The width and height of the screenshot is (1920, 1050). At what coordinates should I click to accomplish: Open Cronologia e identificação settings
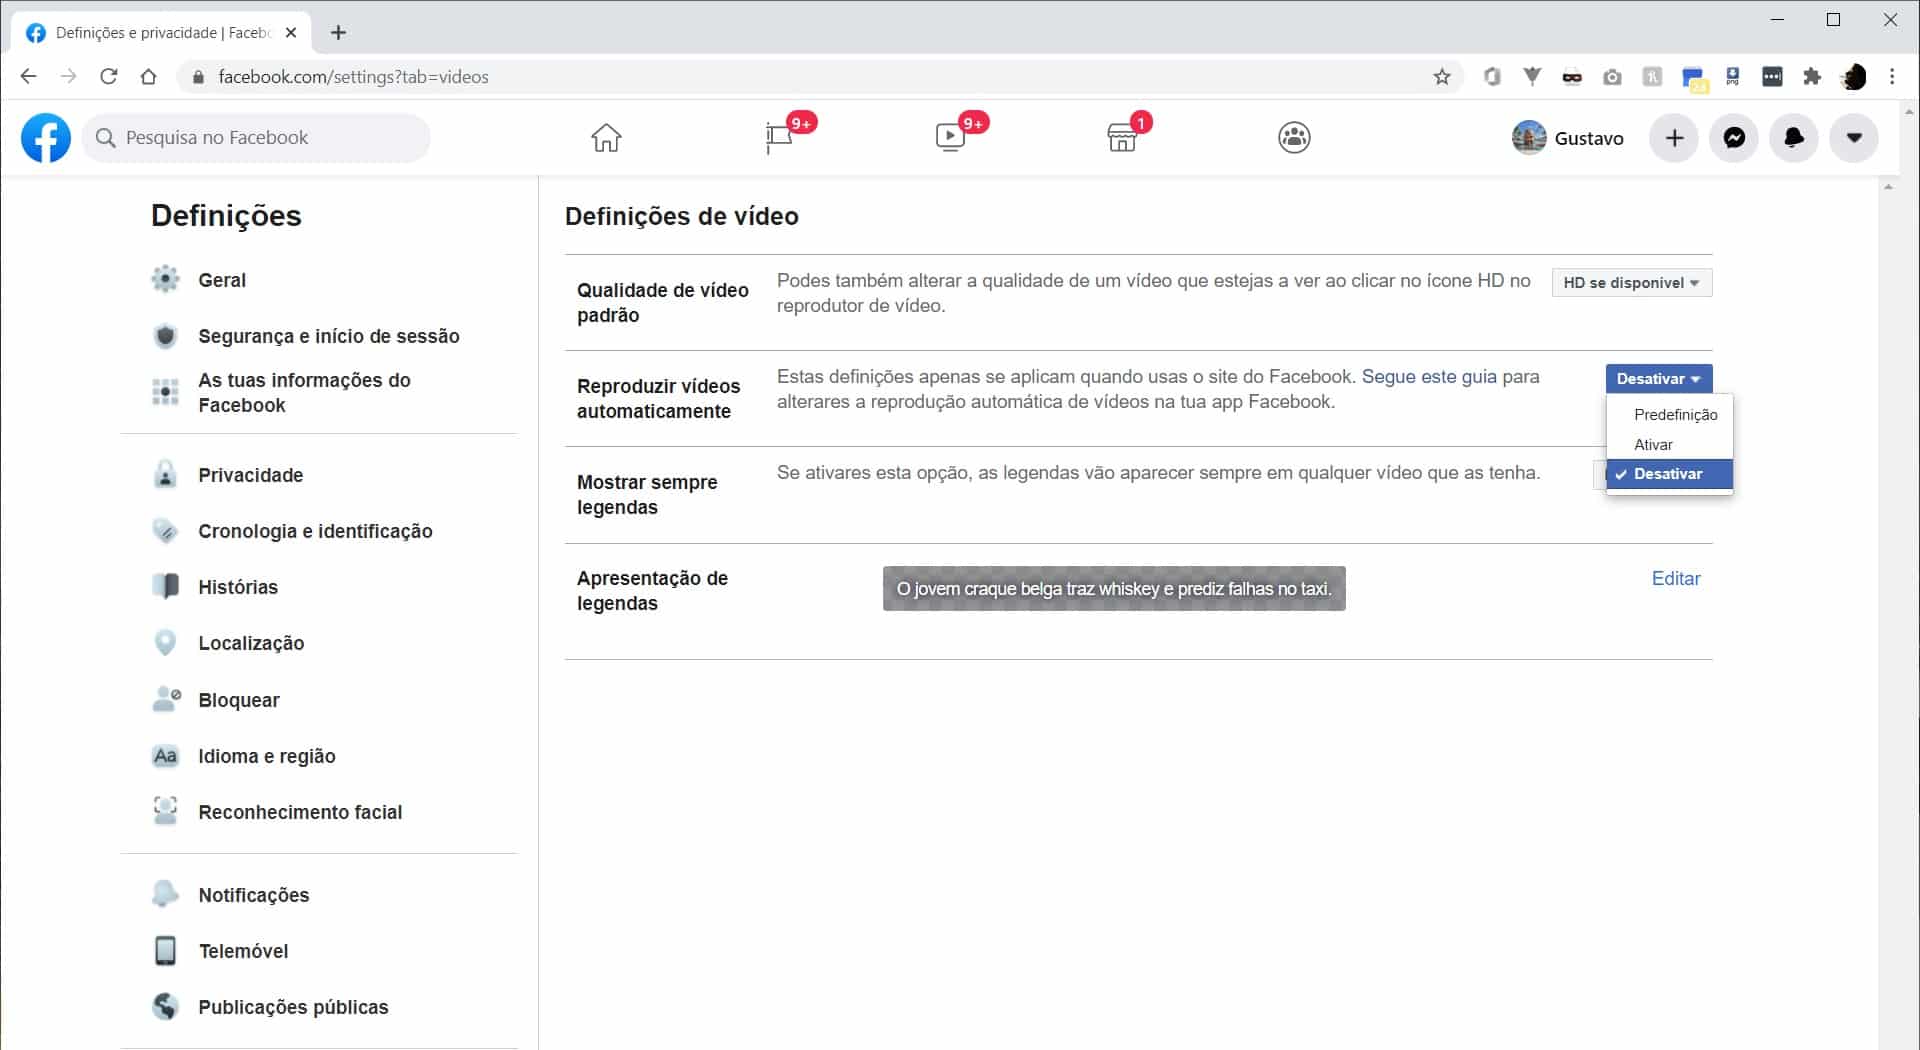(315, 531)
